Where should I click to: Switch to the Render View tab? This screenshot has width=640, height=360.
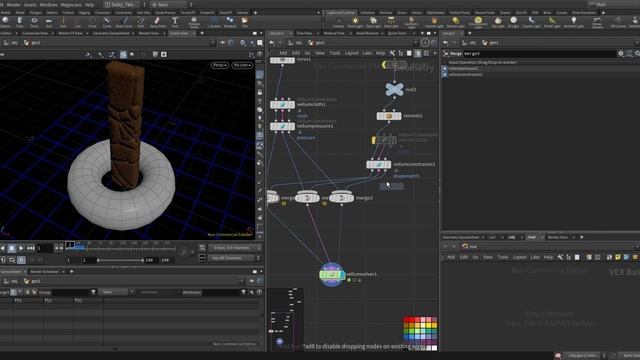point(149,33)
